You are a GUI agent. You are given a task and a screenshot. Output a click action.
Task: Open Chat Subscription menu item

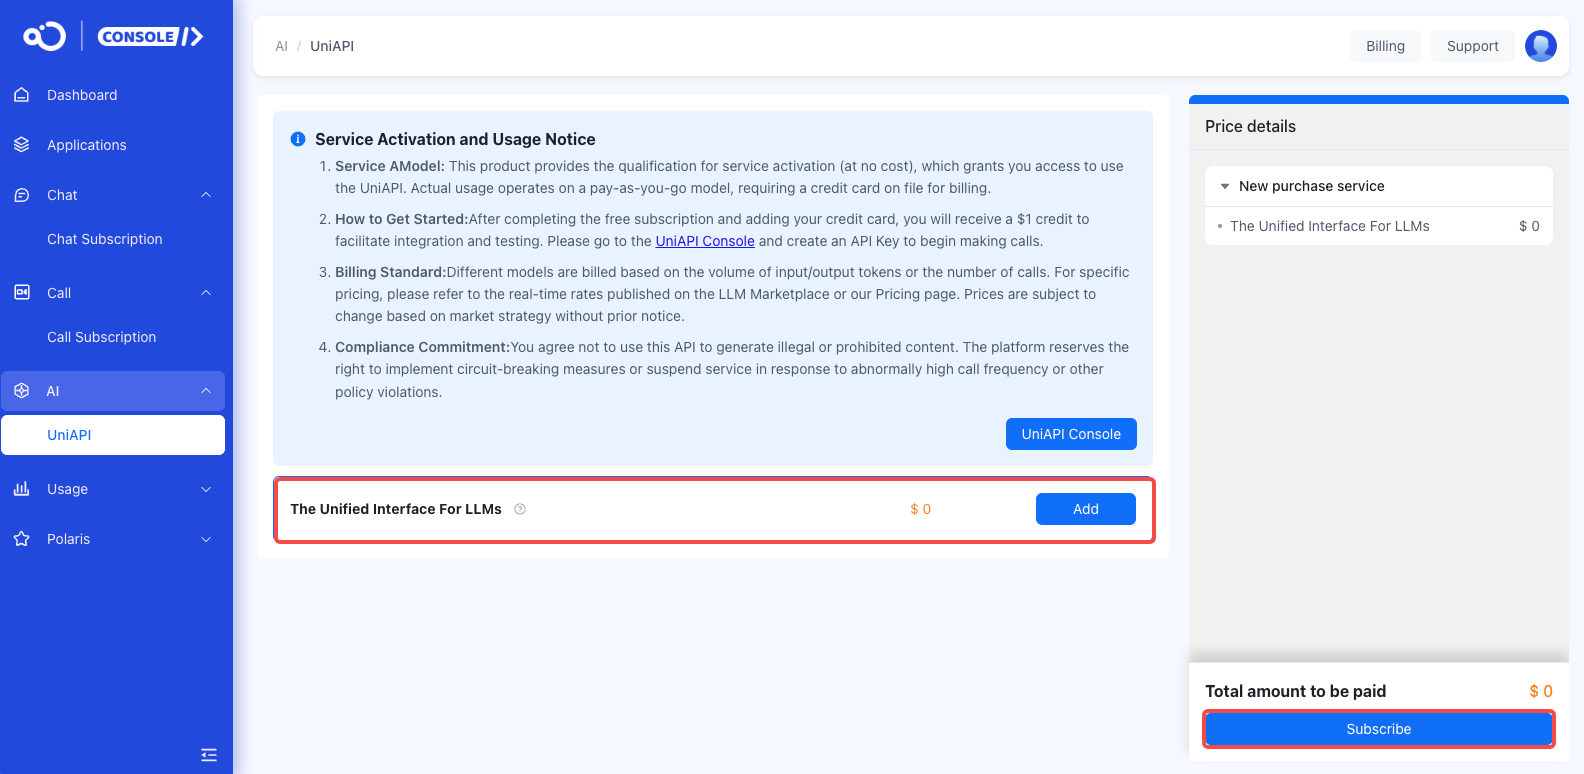(105, 239)
